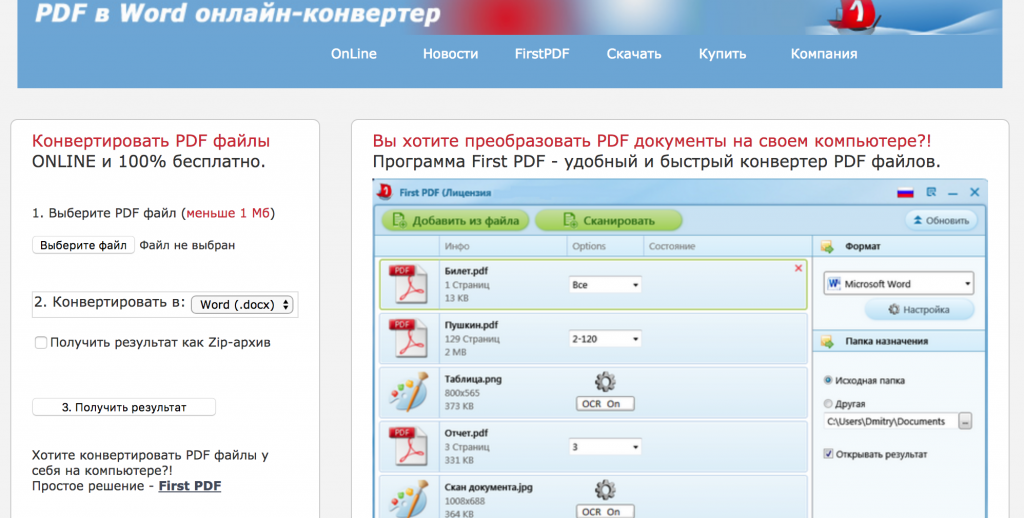Image resolution: width=1024 pixels, height=518 pixels.
Task: Toggle OCR On for Скан документа.jpg
Action: coord(605,511)
